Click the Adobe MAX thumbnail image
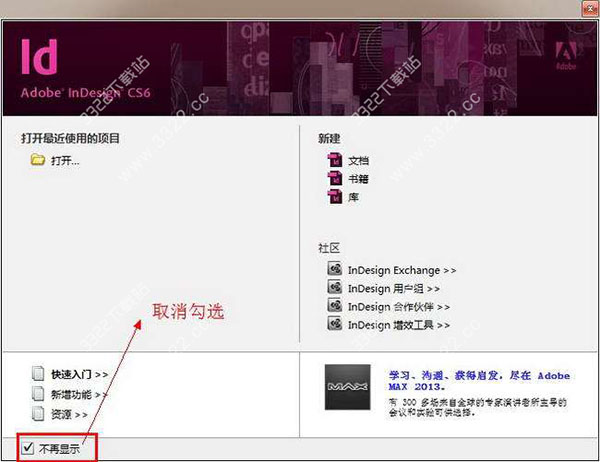The height and width of the screenshot is (462, 600). click(347, 387)
